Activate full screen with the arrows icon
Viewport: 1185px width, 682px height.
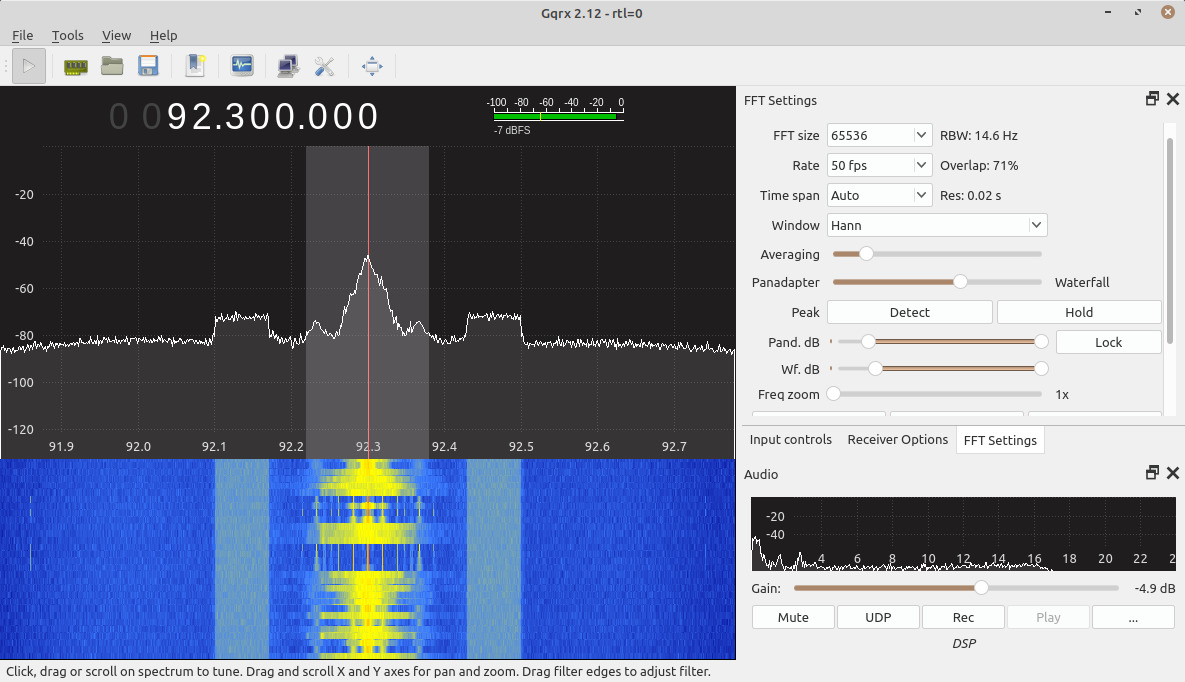point(372,66)
